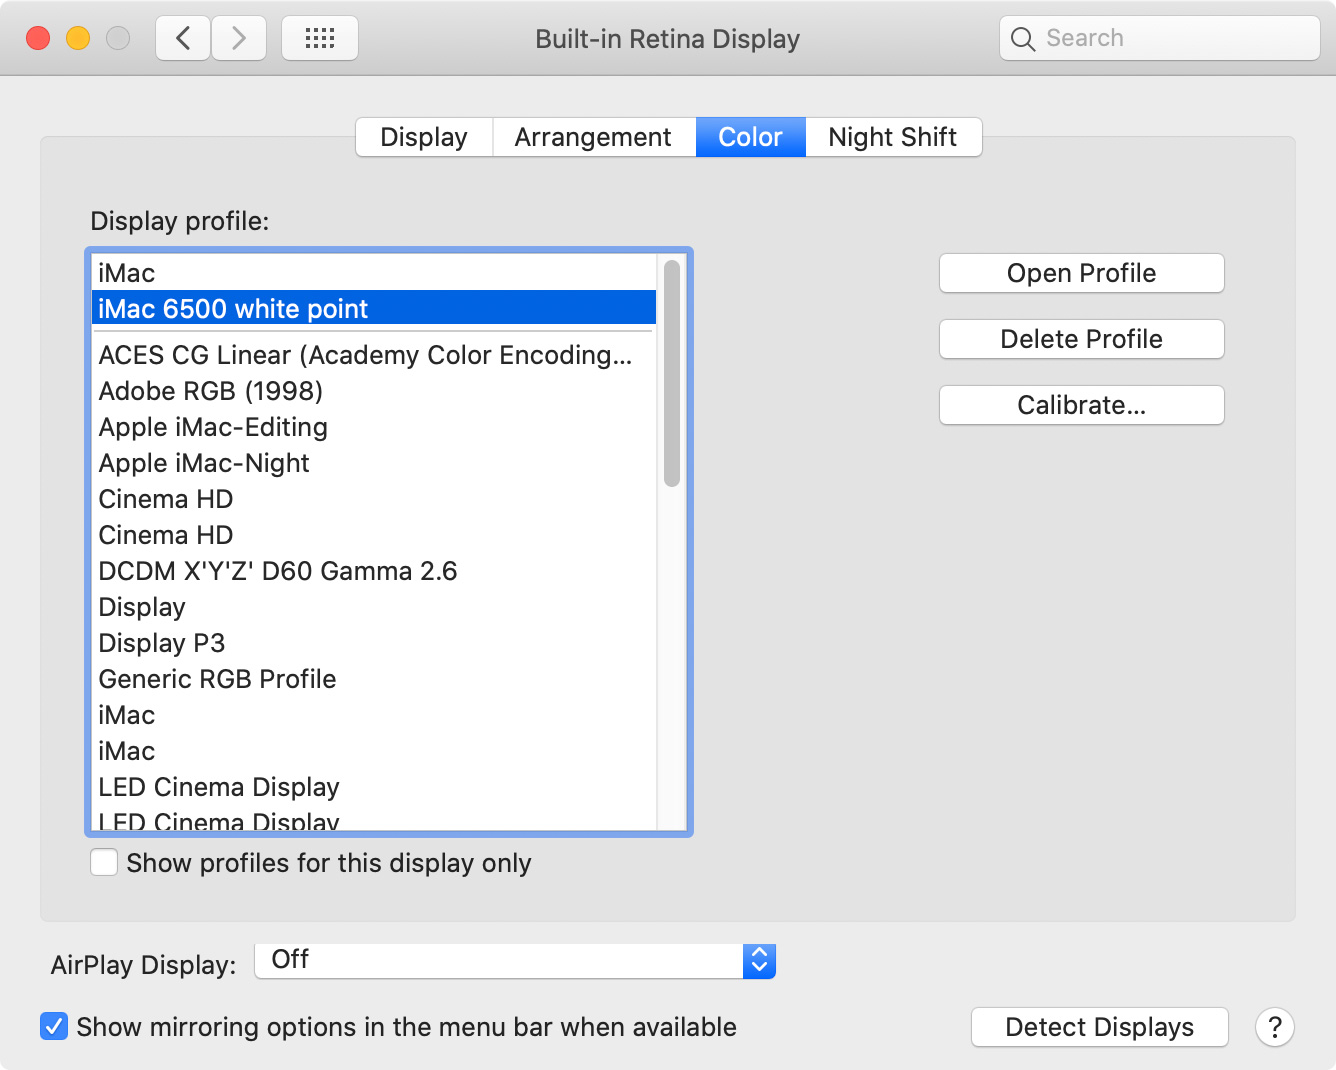Screen dimensions: 1336x1070
Task: Click the Detect Displays button
Action: click(1100, 1027)
